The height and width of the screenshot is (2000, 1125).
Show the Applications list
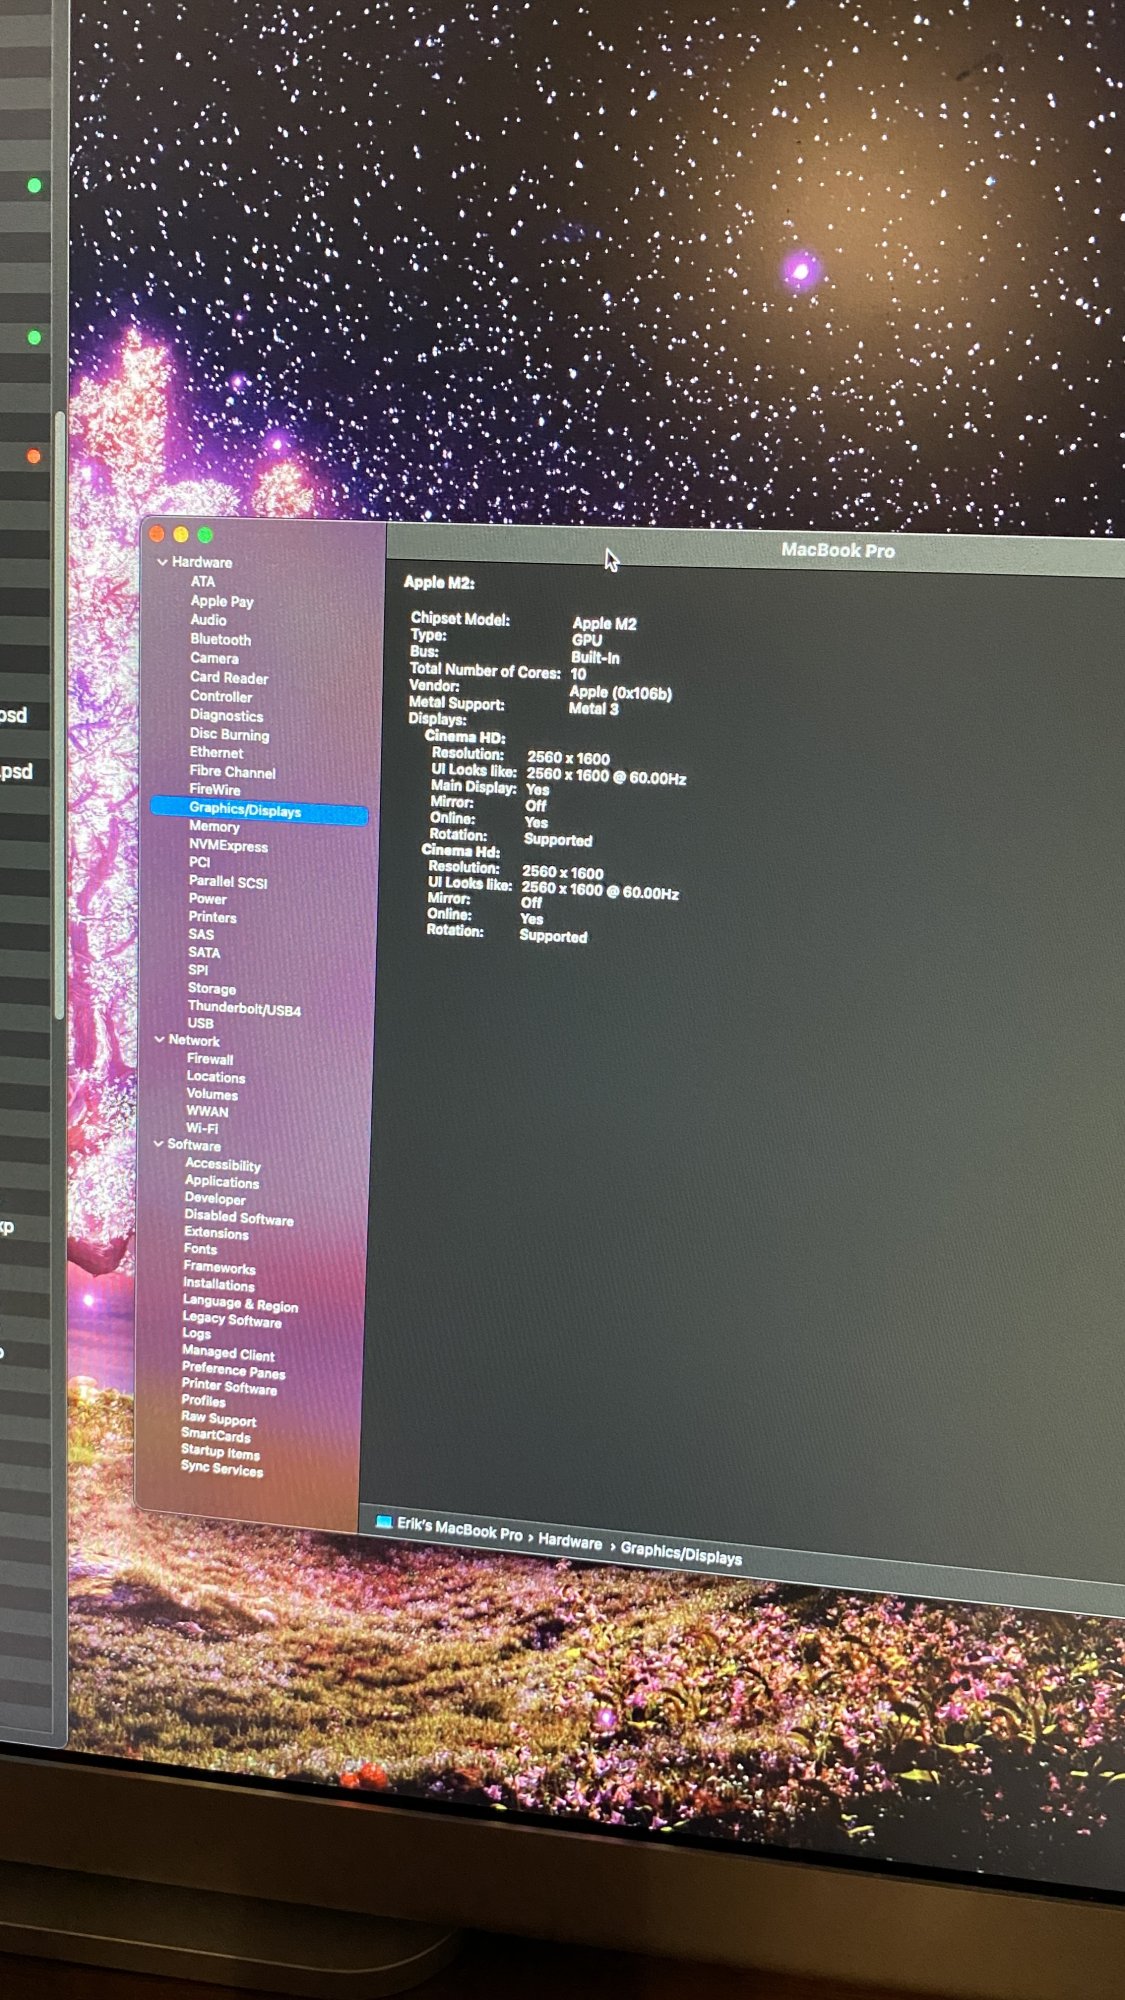pyautogui.click(x=221, y=1182)
